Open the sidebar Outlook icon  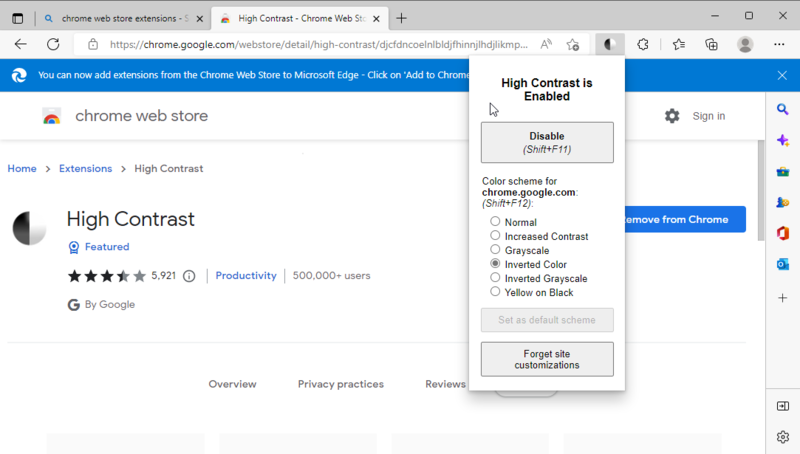(783, 264)
